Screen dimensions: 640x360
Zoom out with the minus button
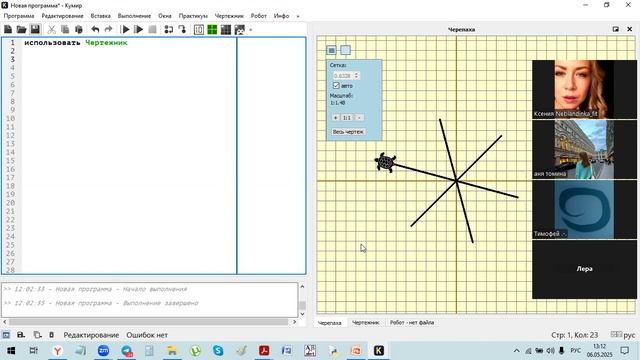pyautogui.click(x=359, y=118)
